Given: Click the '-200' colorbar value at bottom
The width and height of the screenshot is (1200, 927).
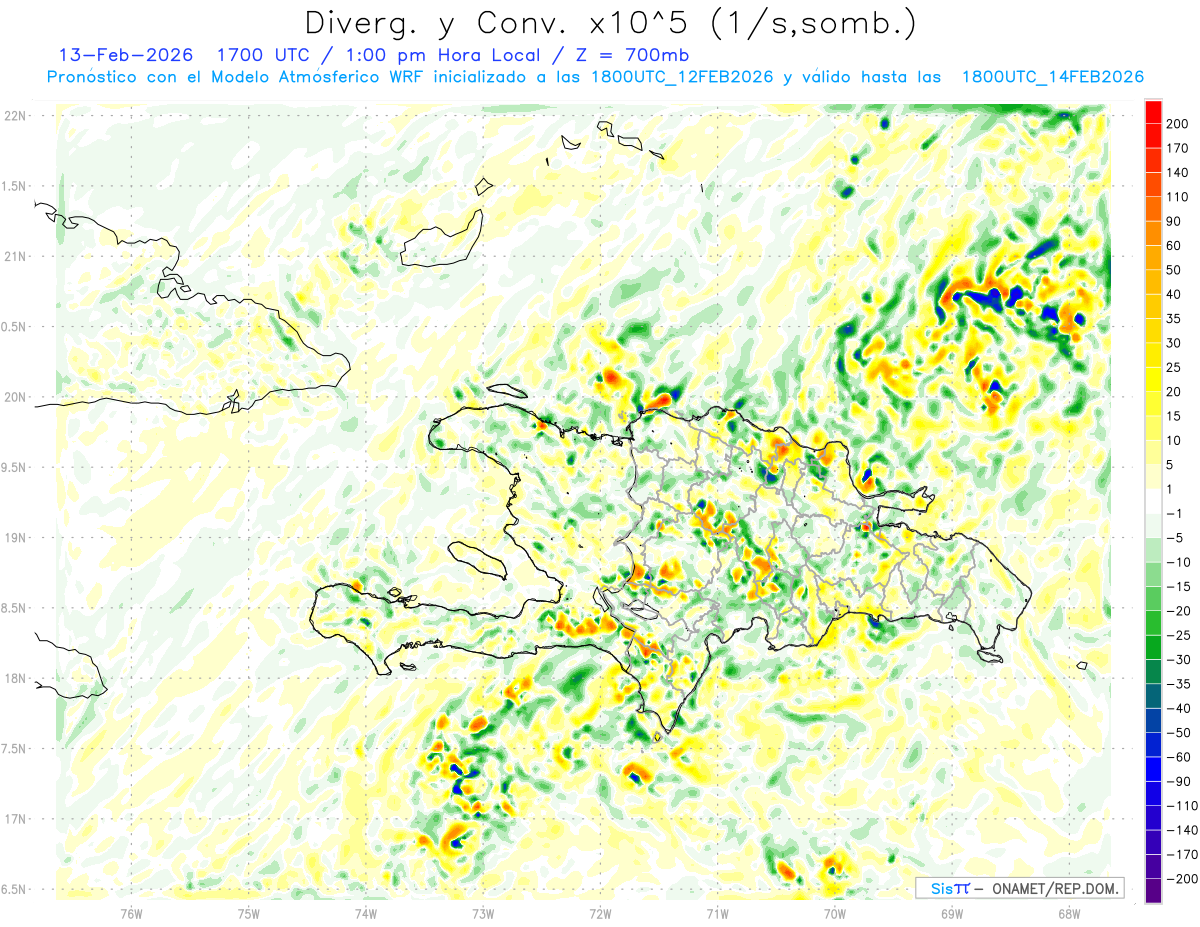Looking at the screenshot, I should tap(1184, 879).
